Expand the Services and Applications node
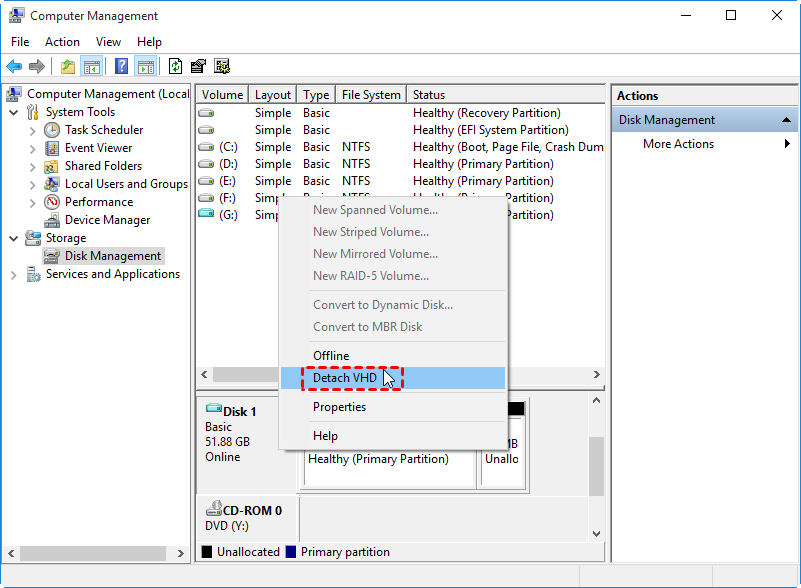The width and height of the screenshot is (801, 588). pos(14,274)
